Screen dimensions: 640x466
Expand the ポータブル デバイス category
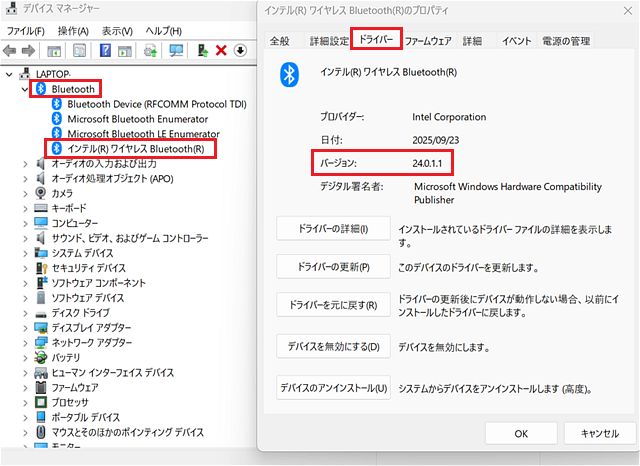[x=25, y=418]
